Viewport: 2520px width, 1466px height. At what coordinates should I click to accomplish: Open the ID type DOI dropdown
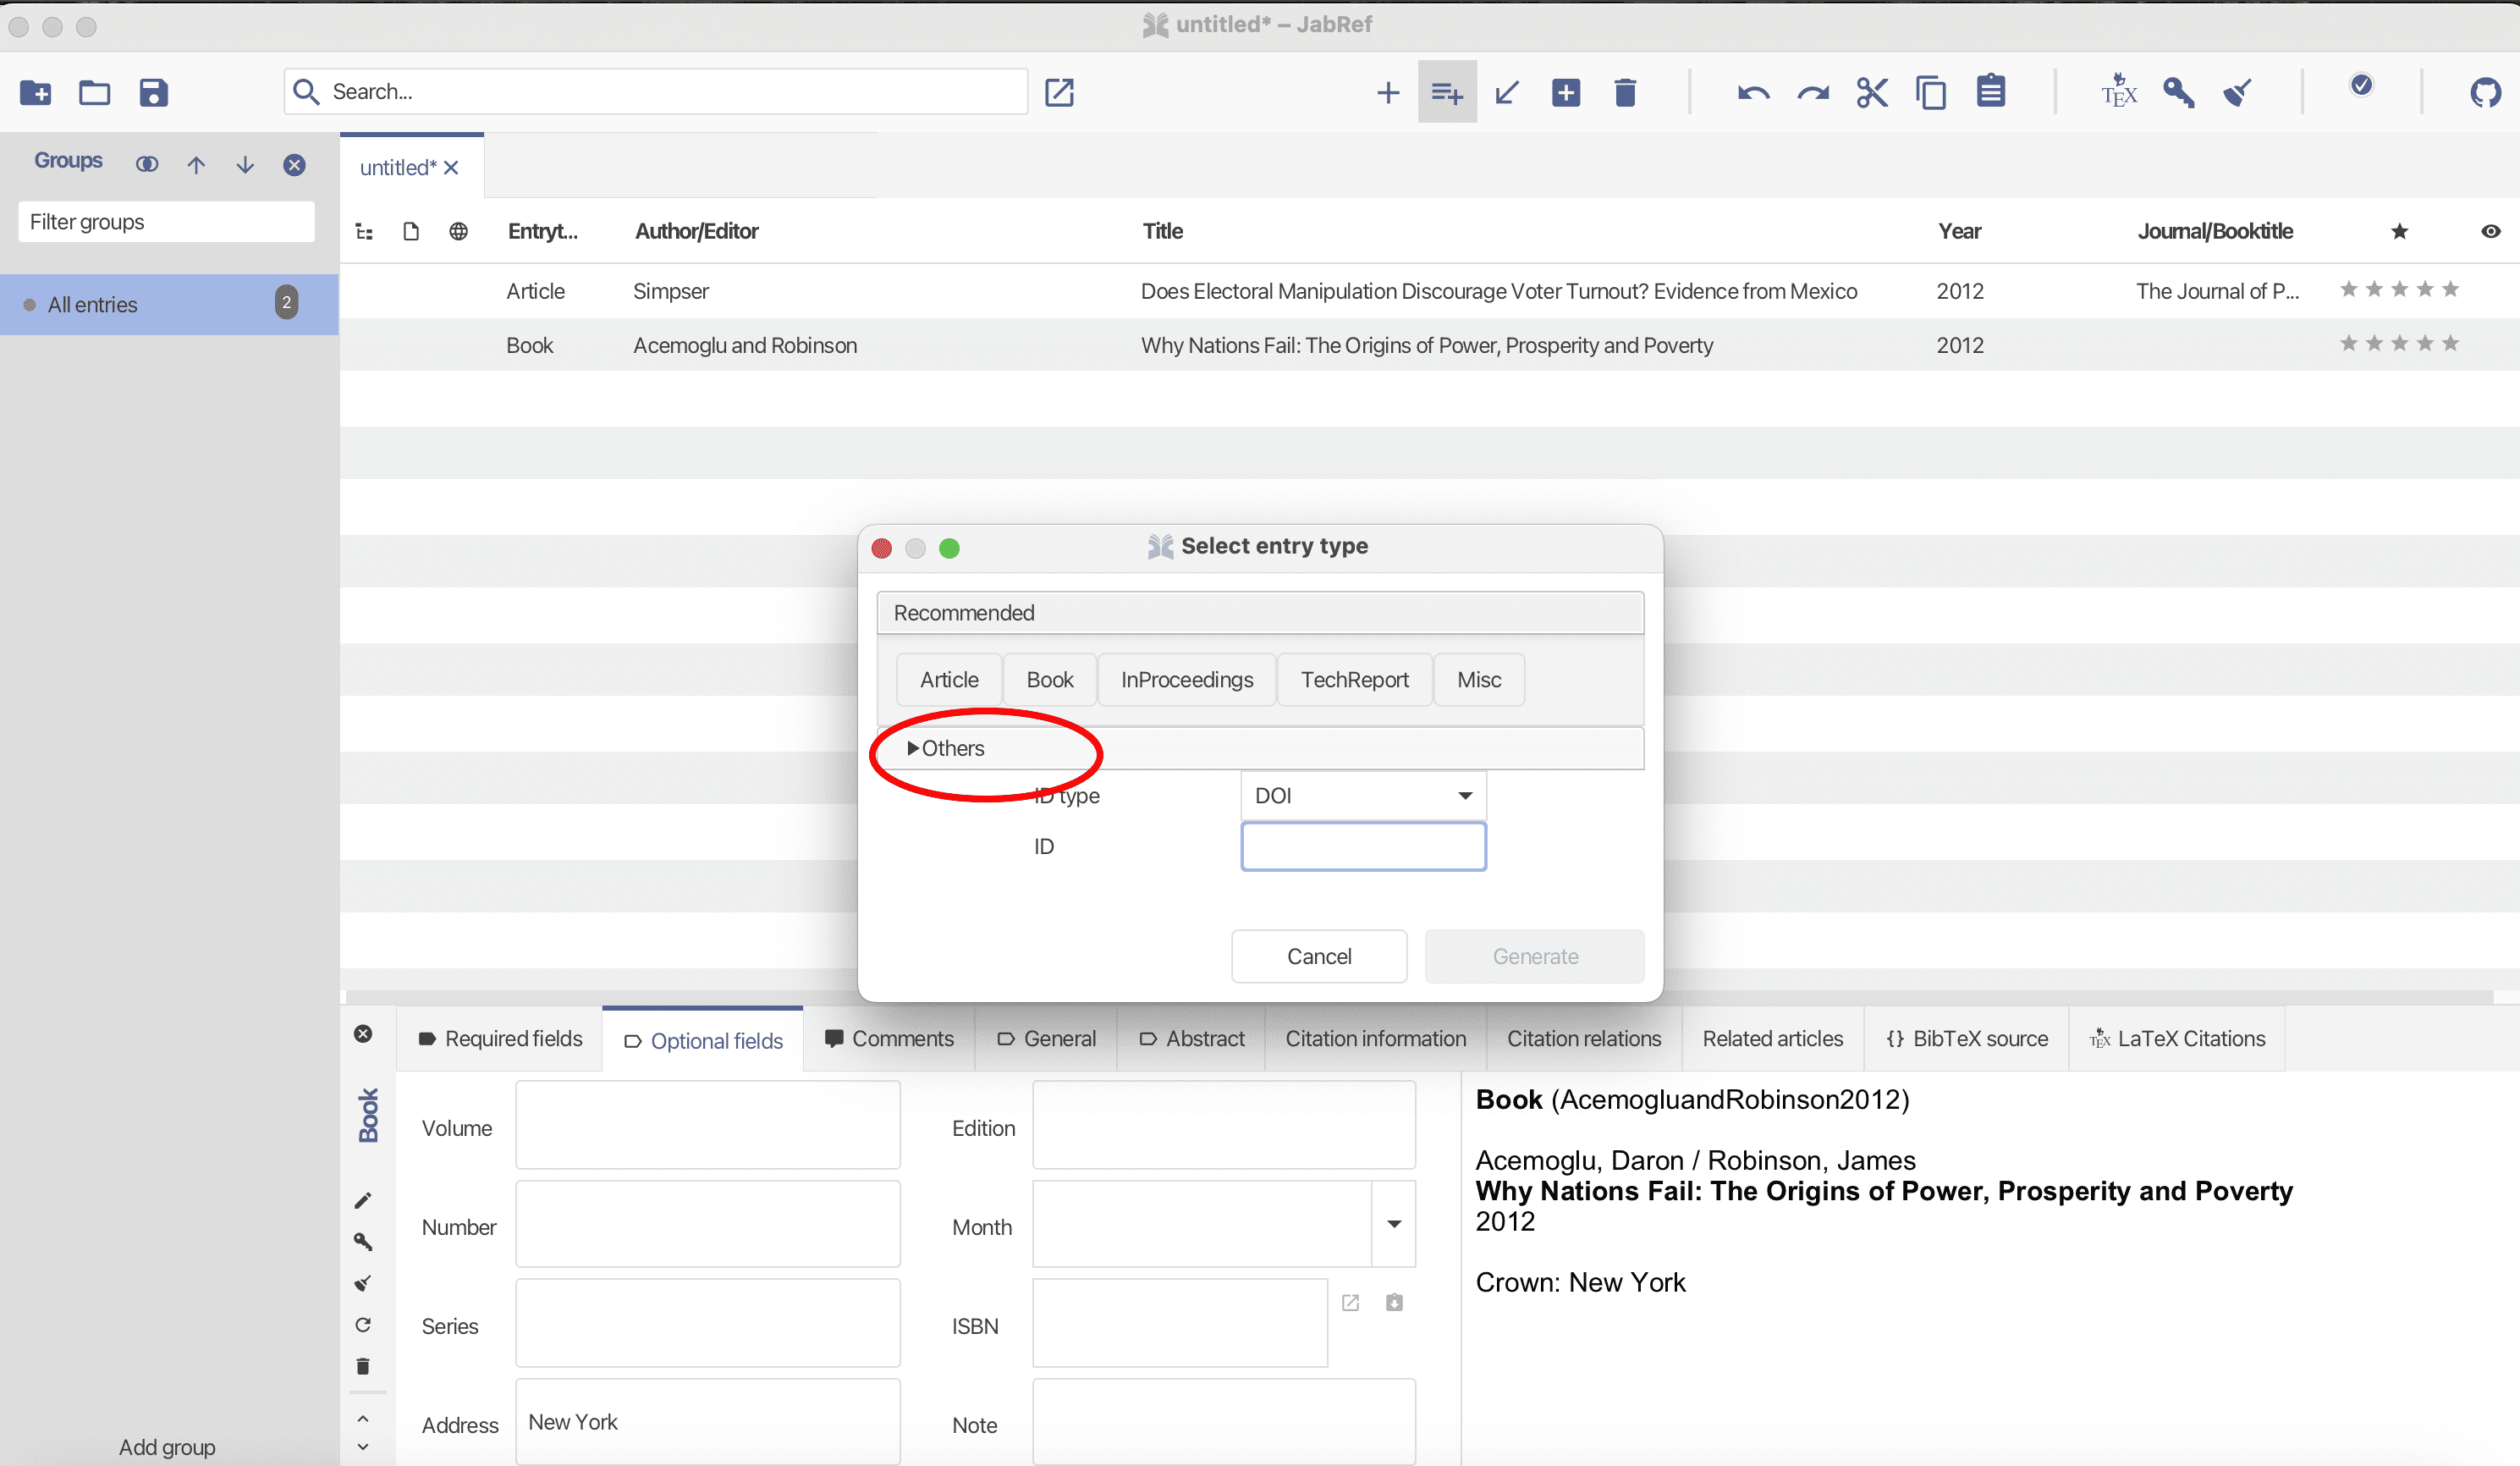coord(1362,796)
